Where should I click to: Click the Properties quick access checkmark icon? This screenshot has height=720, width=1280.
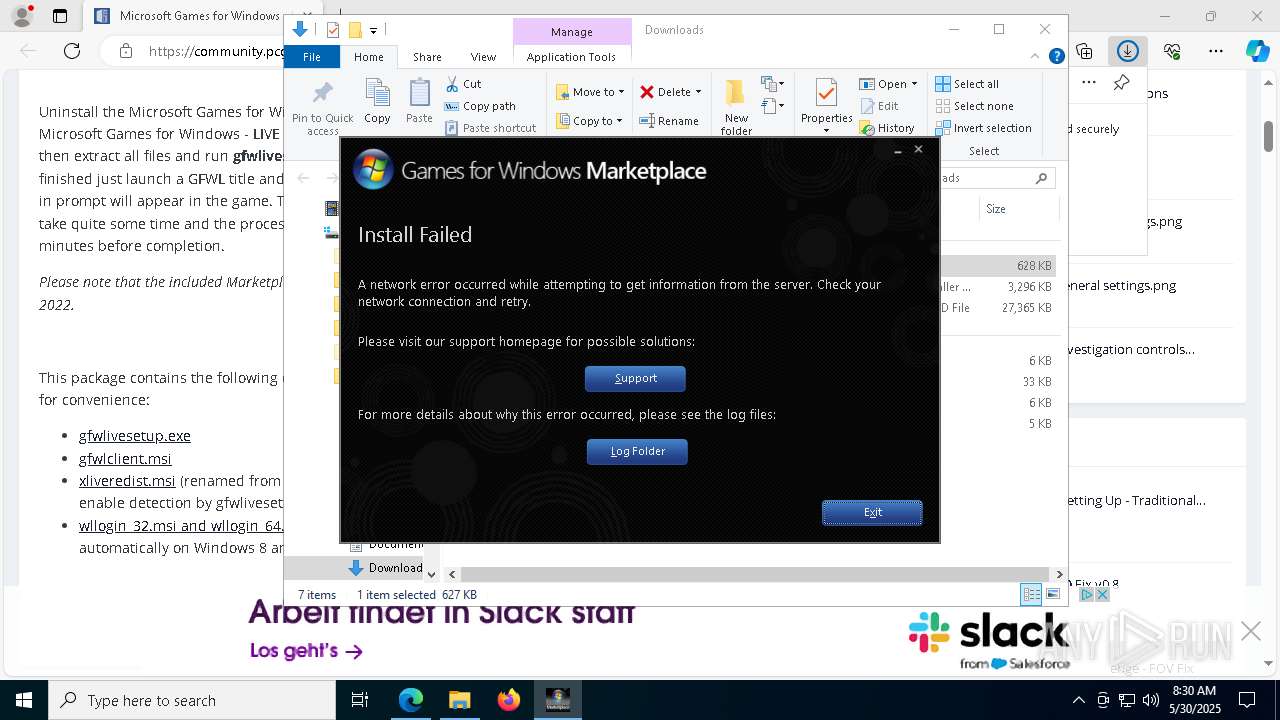[333, 30]
